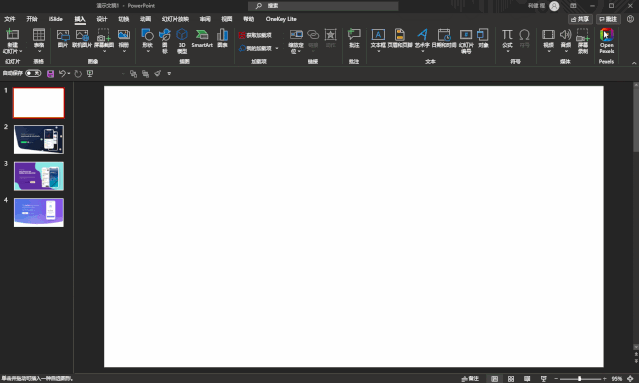Viewport: 639px width, 383px height.
Task: Toggle the AutoSave switch
Action: click(33, 73)
